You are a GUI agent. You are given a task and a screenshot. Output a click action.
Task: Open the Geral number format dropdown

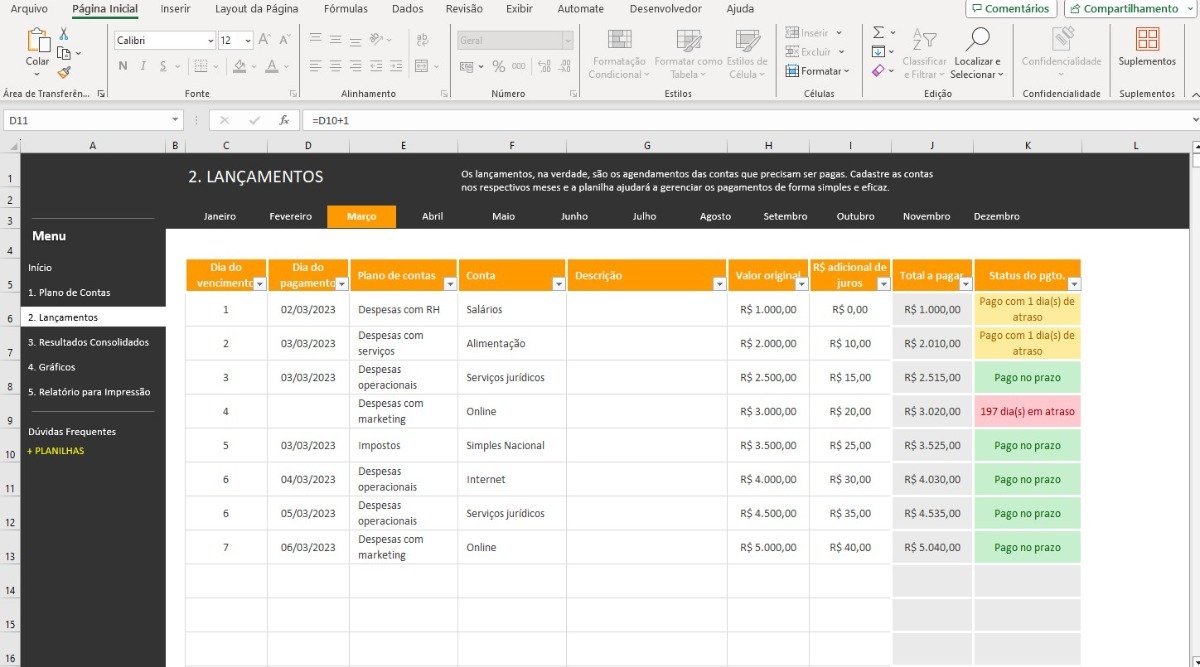pyautogui.click(x=568, y=41)
